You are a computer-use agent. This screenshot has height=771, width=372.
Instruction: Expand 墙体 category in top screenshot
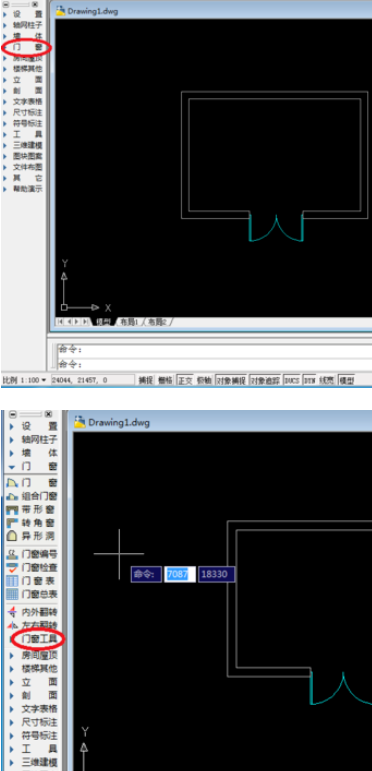[x=23, y=36]
